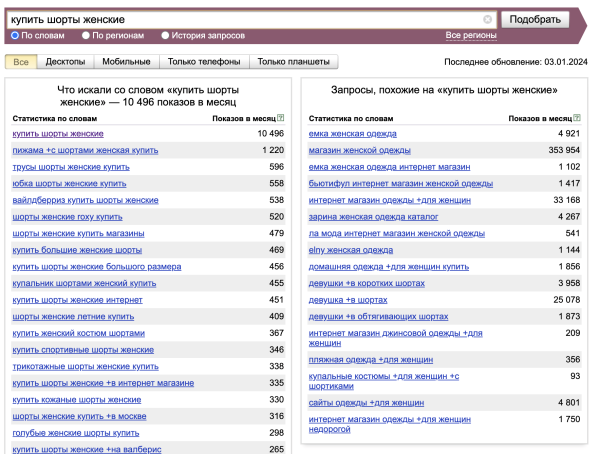Open the купить шорты женские keyword link
The height and width of the screenshot is (454, 600).
tap(58, 134)
